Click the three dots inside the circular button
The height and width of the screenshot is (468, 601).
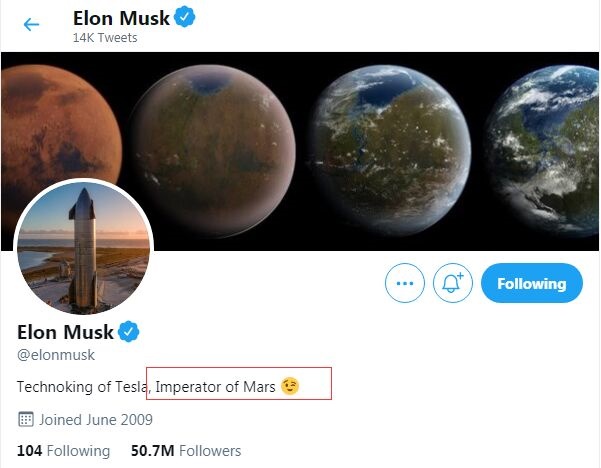pos(404,283)
